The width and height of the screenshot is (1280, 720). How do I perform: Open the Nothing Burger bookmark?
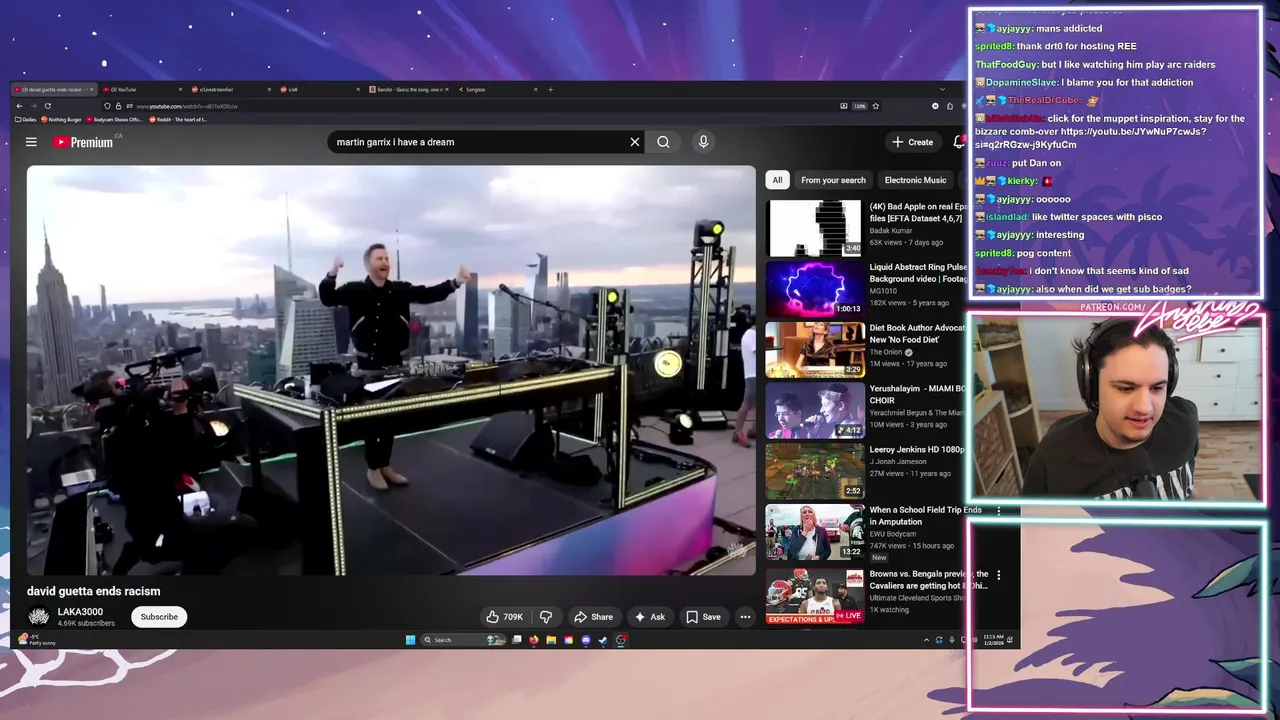62,120
